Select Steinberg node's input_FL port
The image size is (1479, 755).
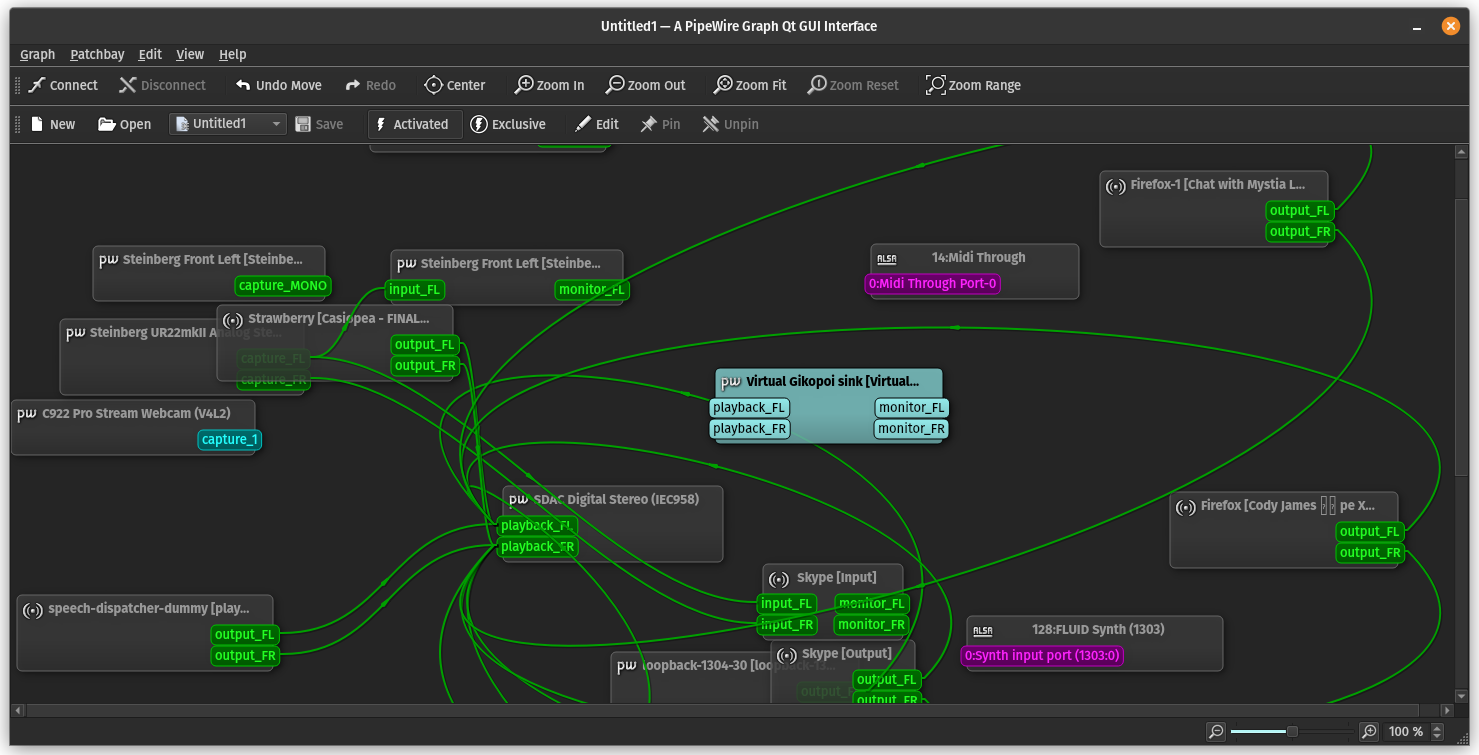pyautogui.click(x=414, y=290)
